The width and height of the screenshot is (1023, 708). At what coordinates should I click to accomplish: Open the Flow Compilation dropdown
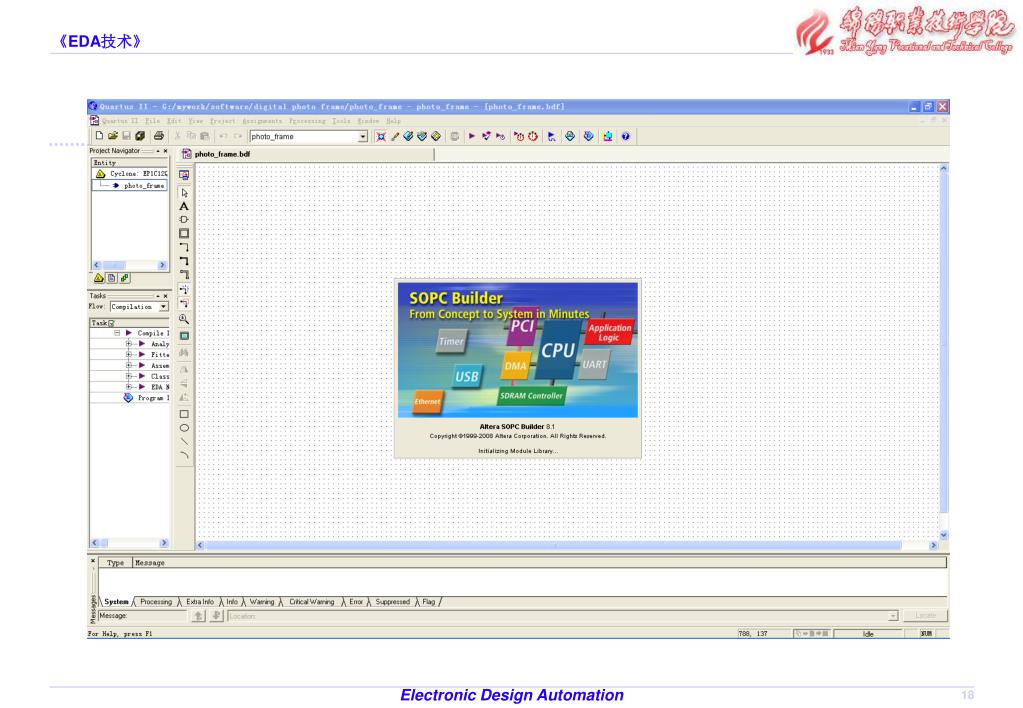click(x=164, y=307)
